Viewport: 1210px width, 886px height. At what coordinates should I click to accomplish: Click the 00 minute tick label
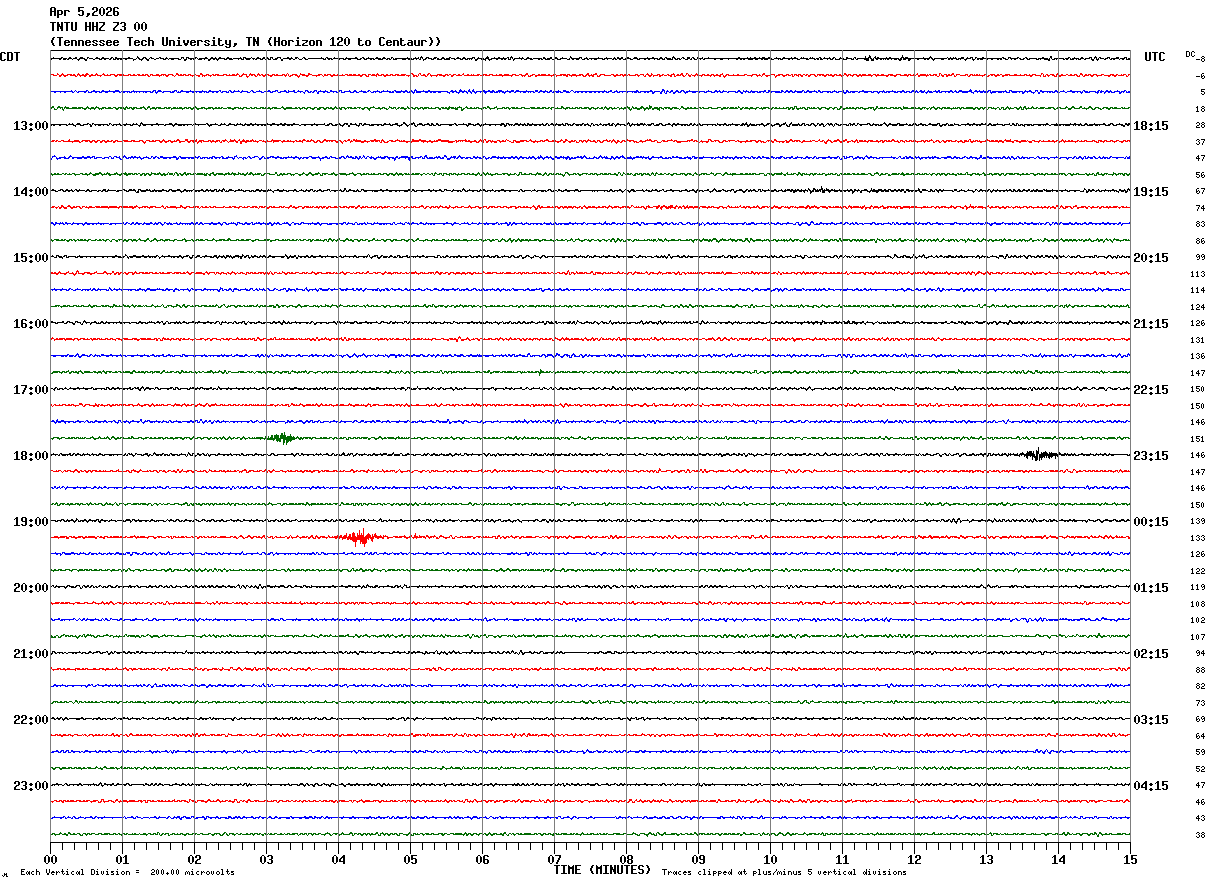[x=50, y=859]
